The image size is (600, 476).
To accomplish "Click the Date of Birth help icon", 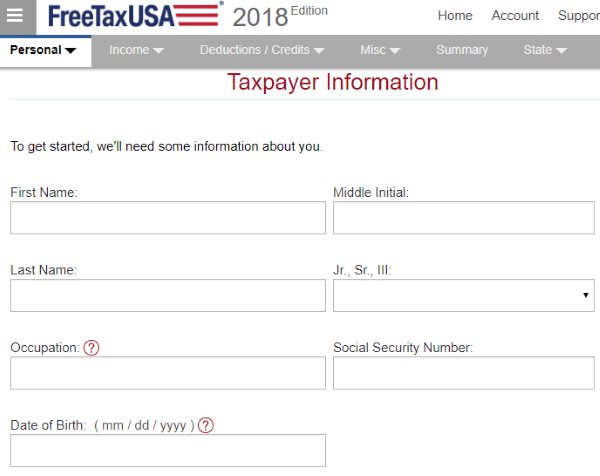I will pyautogui.click(x=206, y=425).
